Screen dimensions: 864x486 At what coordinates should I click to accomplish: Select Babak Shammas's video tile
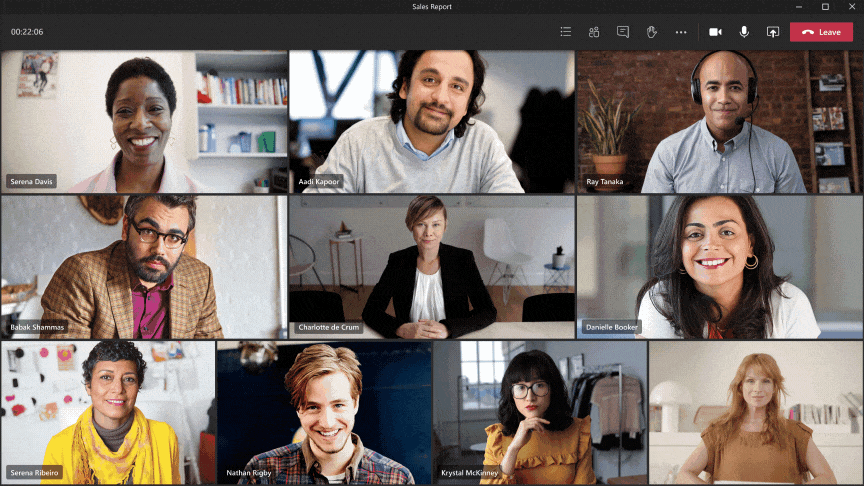(144, 266)
